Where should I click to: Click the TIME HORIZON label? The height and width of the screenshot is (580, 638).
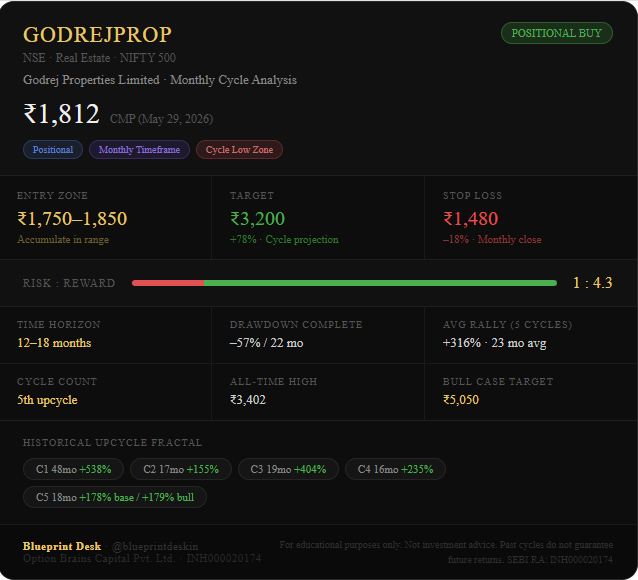pos(59,325)
